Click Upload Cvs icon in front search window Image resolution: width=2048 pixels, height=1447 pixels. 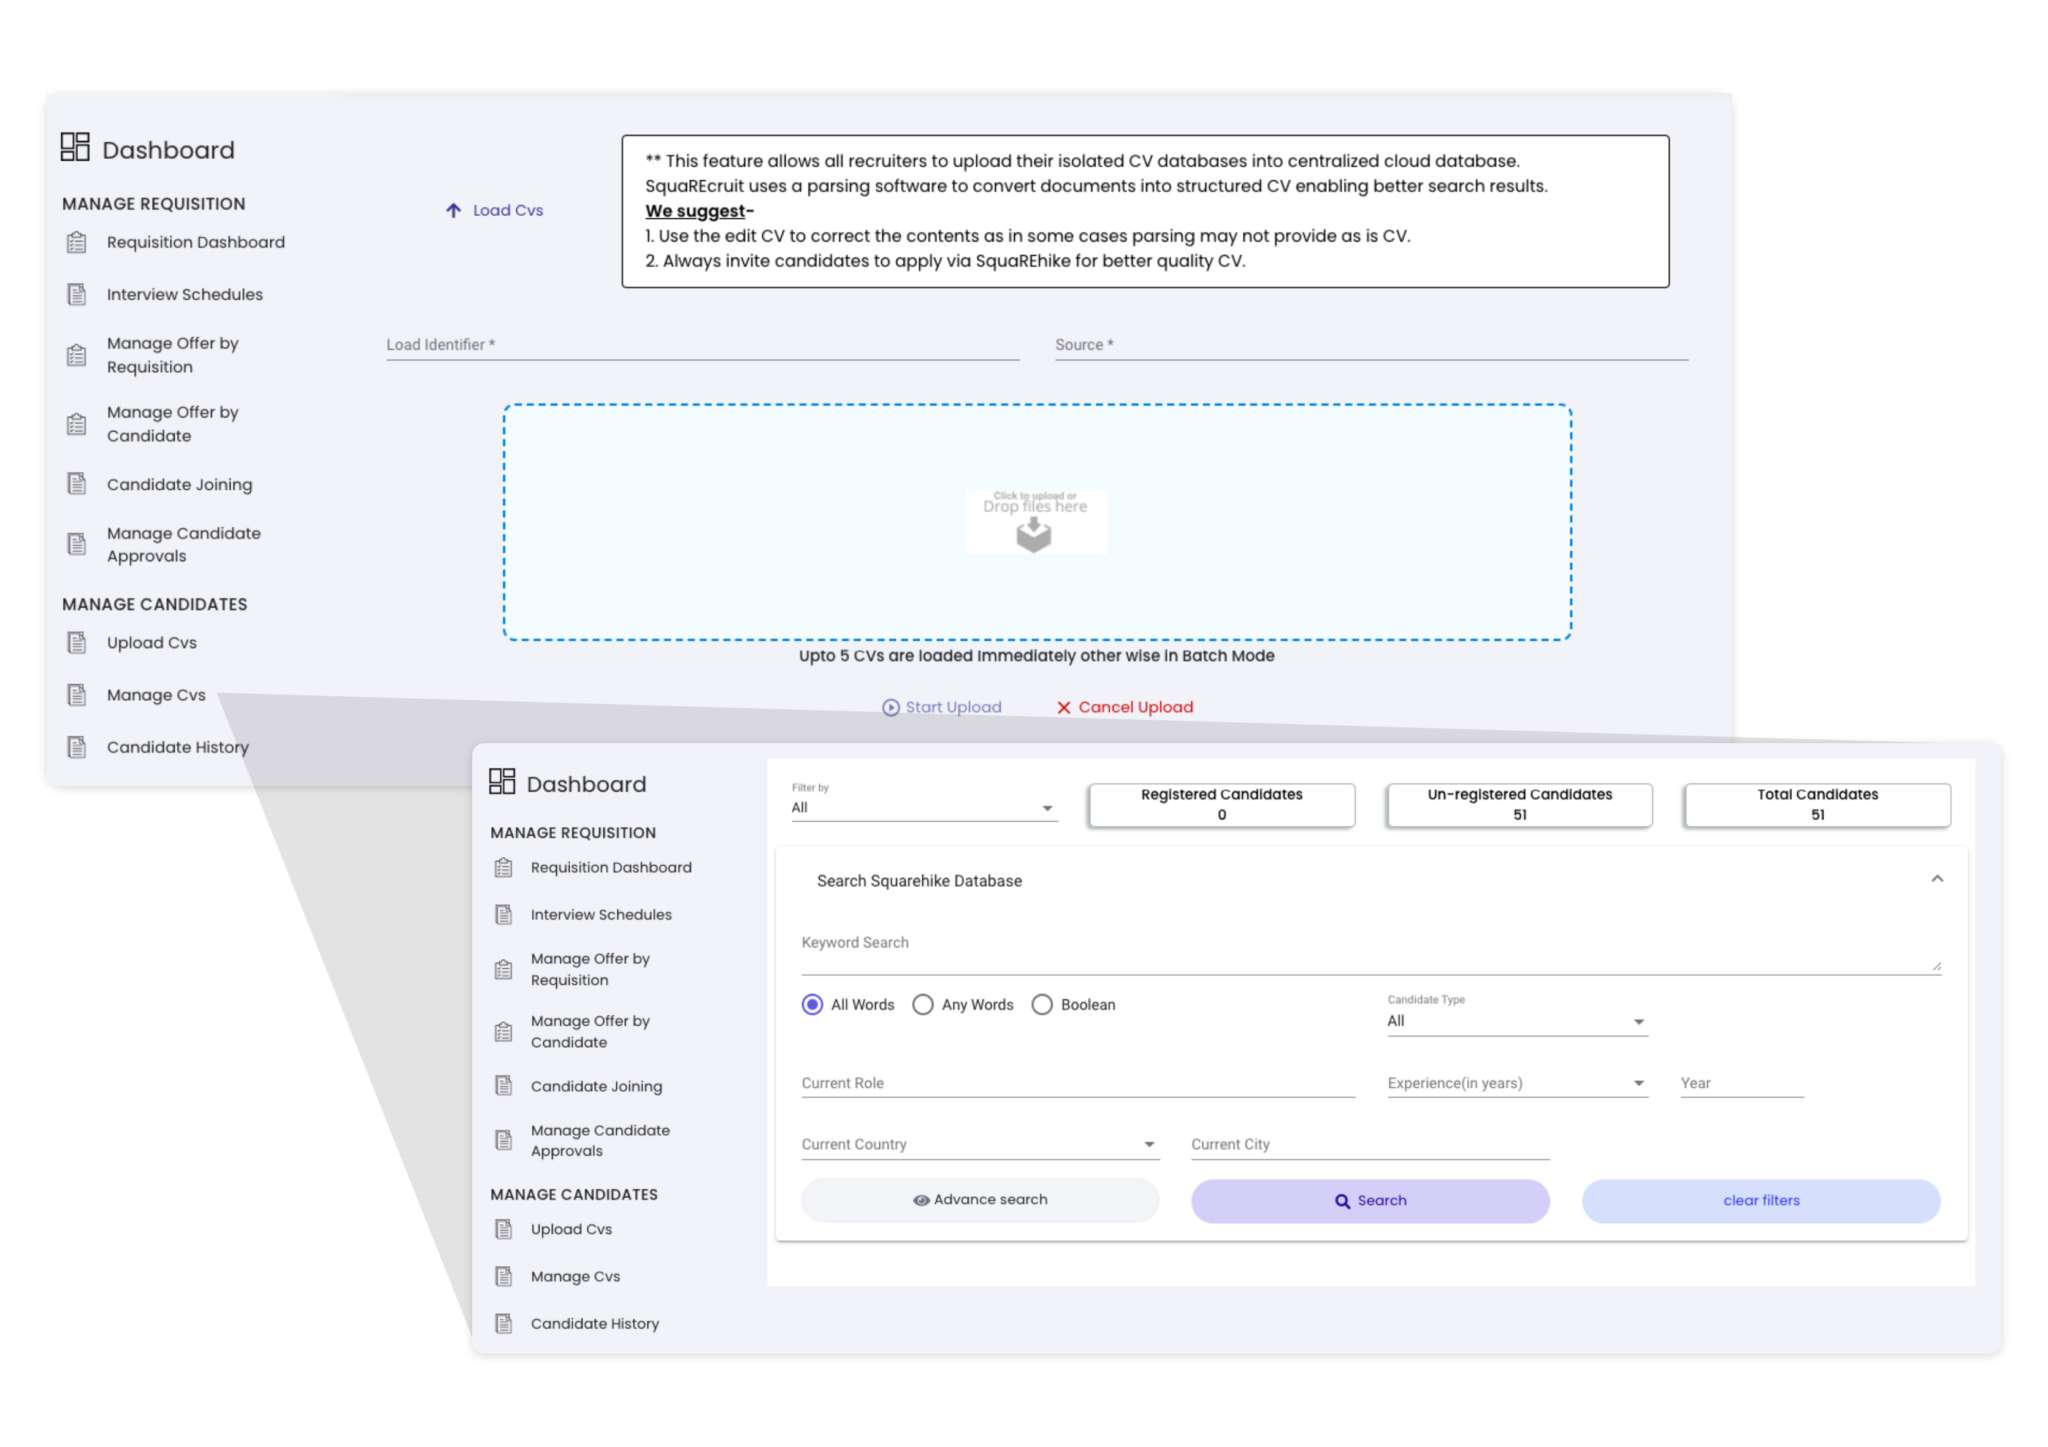tap(504, 1229)
